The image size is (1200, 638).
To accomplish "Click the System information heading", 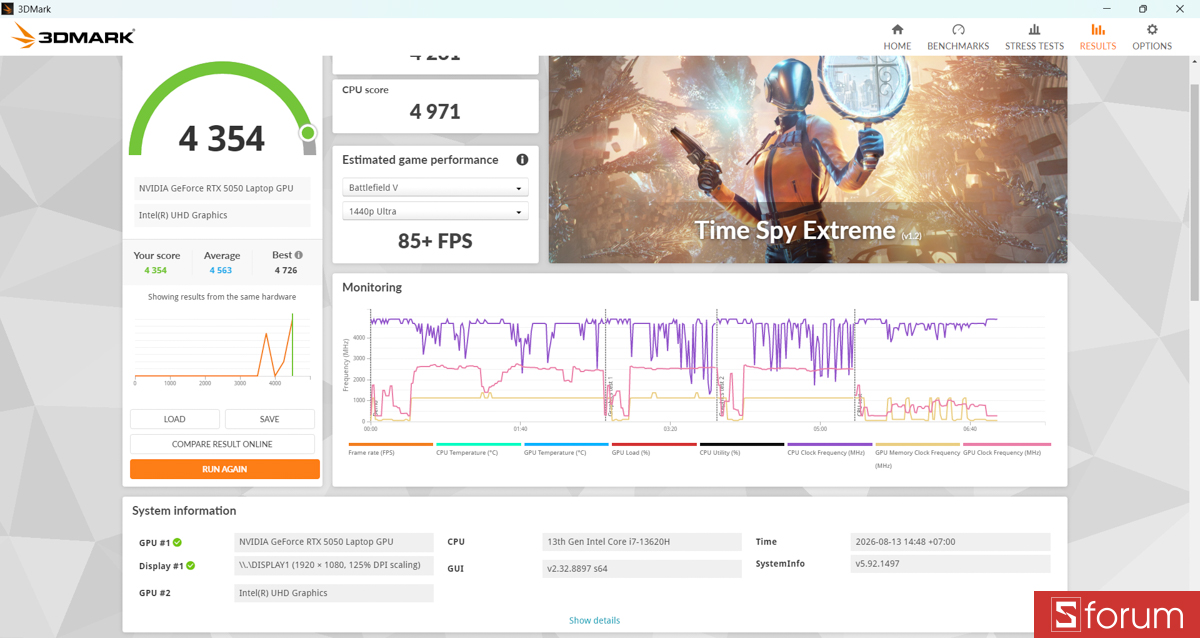I will pos(184,511).
